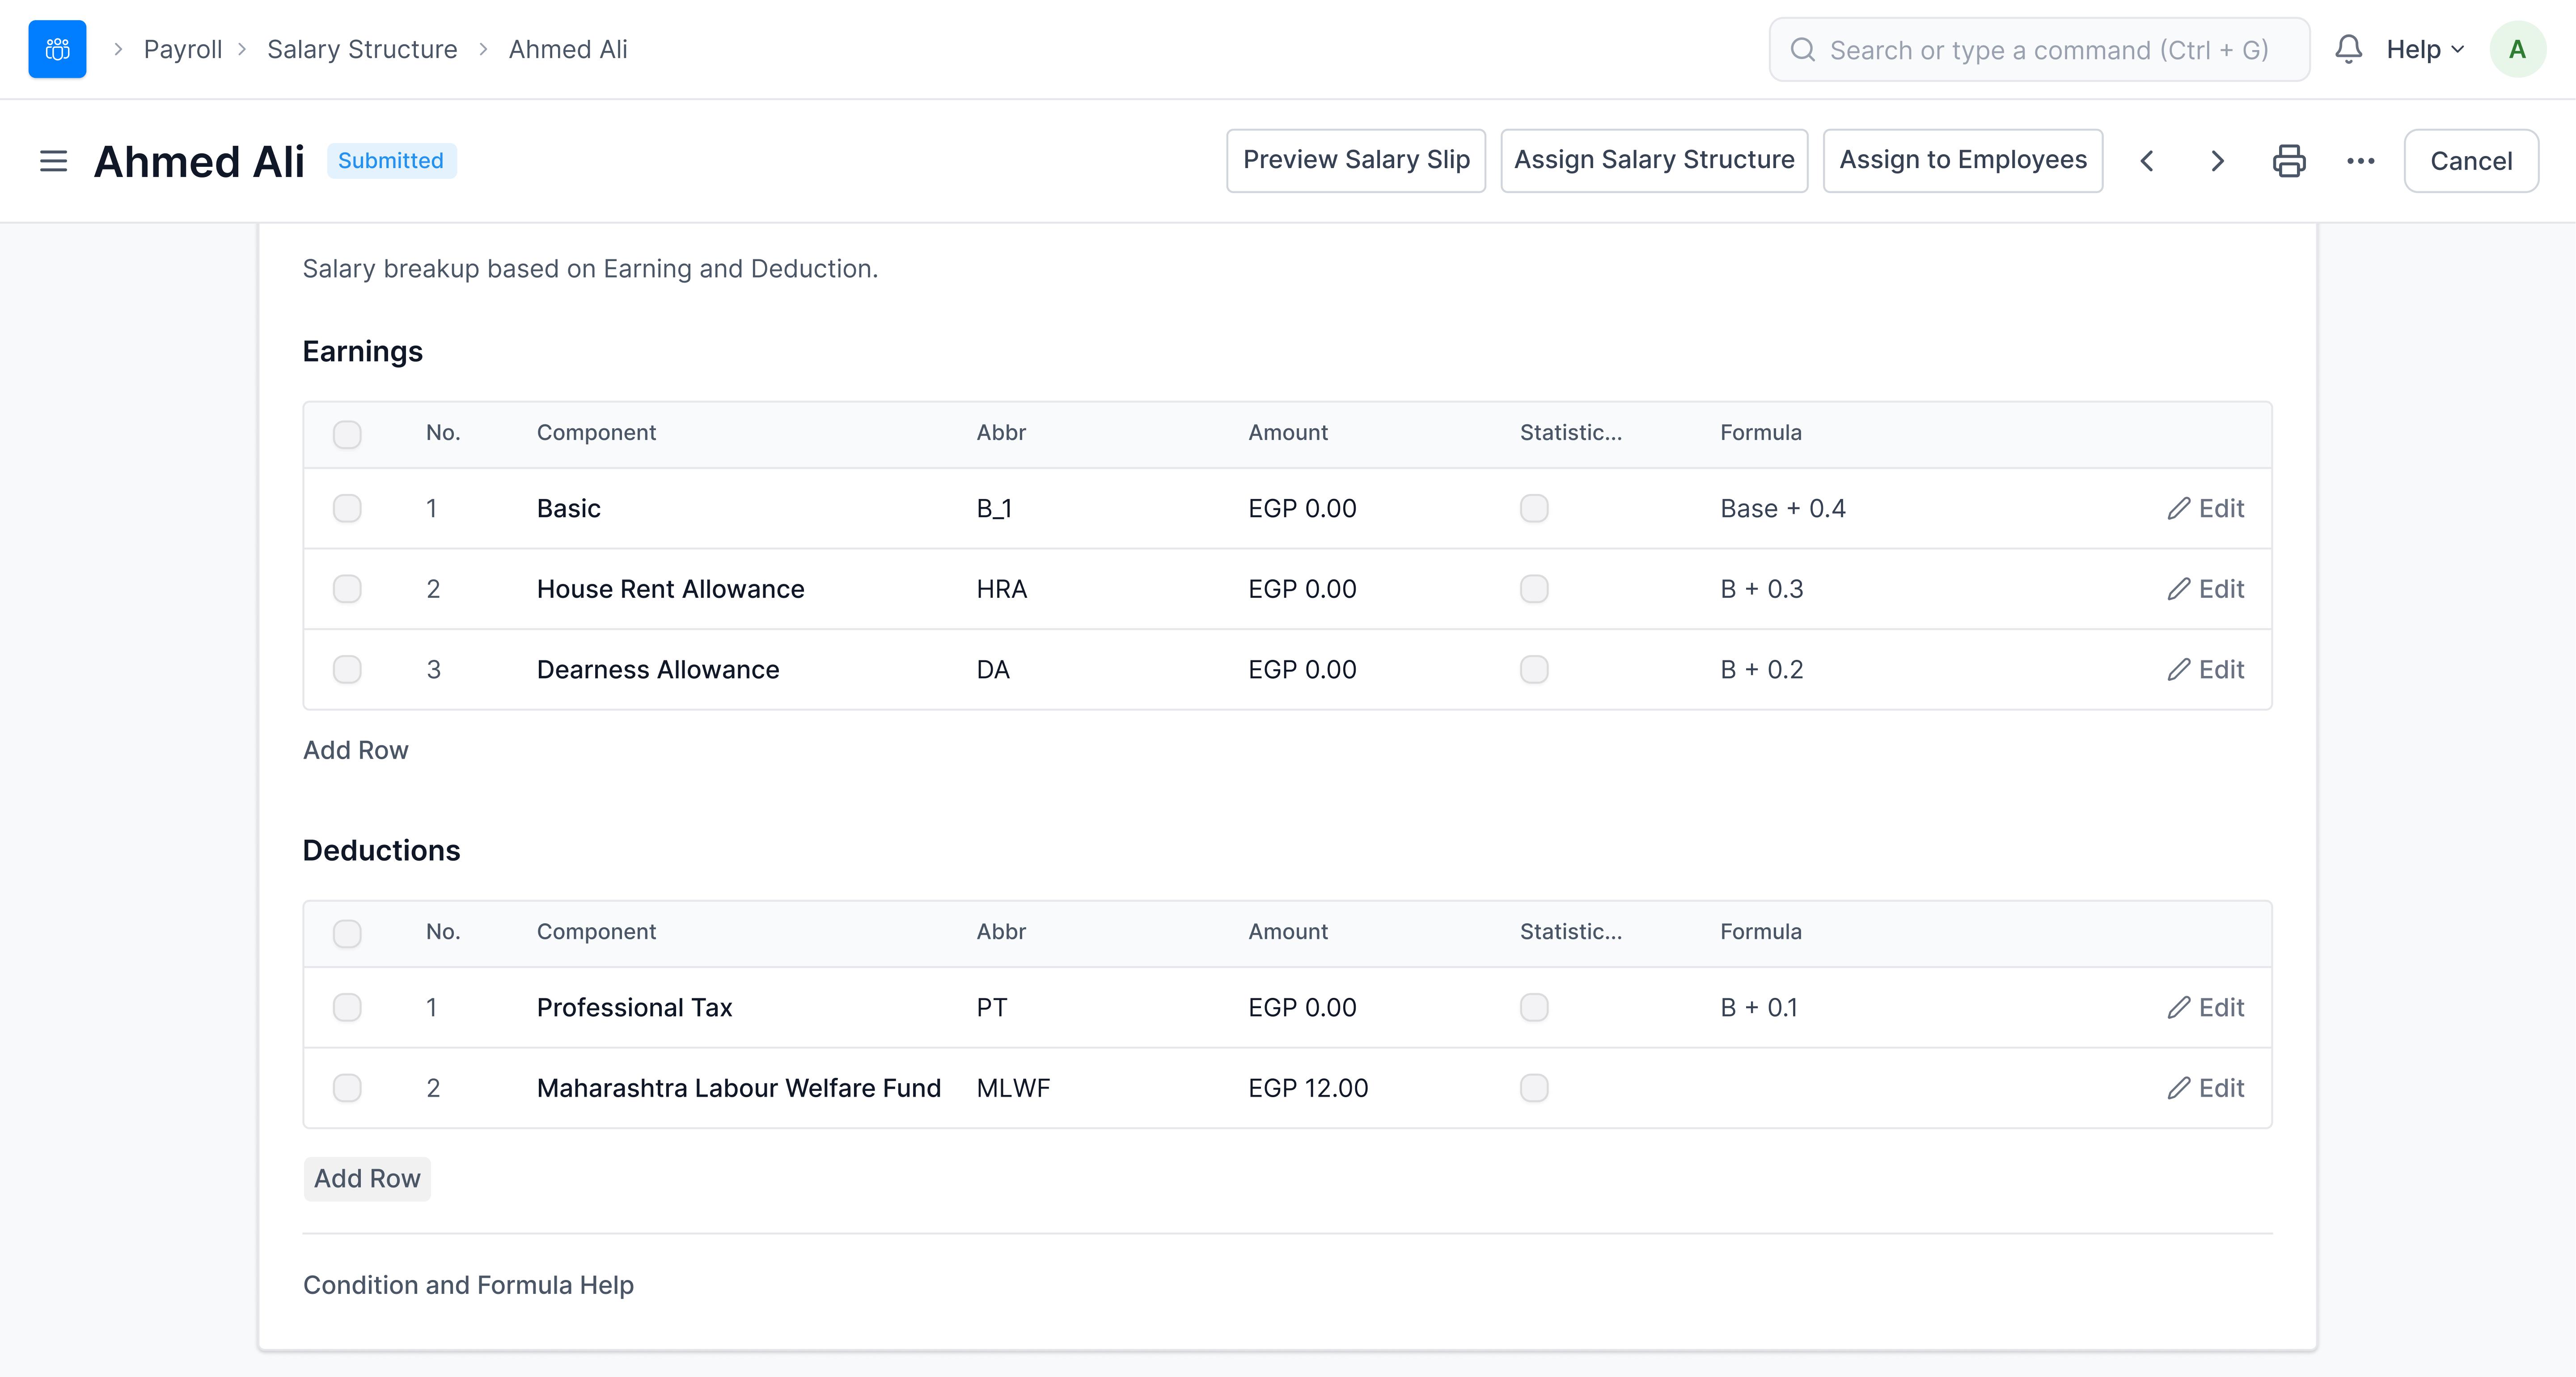Select all rows in Earnings table

(x=347, y=434)
